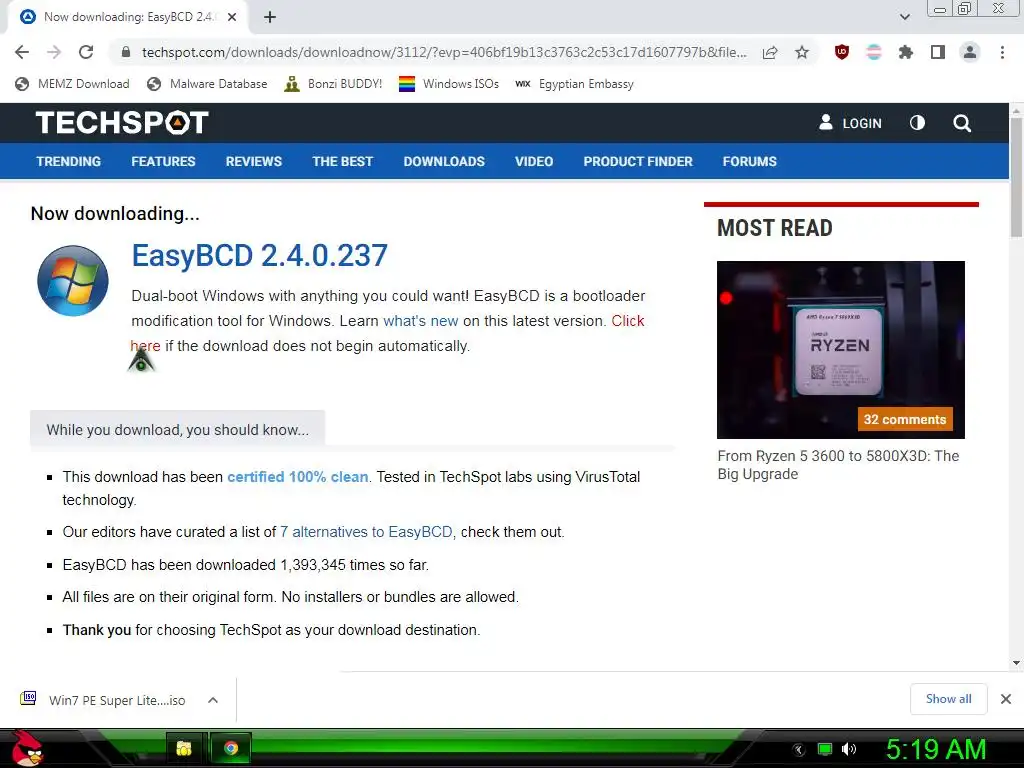Open the Extensions puzzle piece menu
The width and height of the screenshot is (1024, 768).
click(x=906, y=52)
